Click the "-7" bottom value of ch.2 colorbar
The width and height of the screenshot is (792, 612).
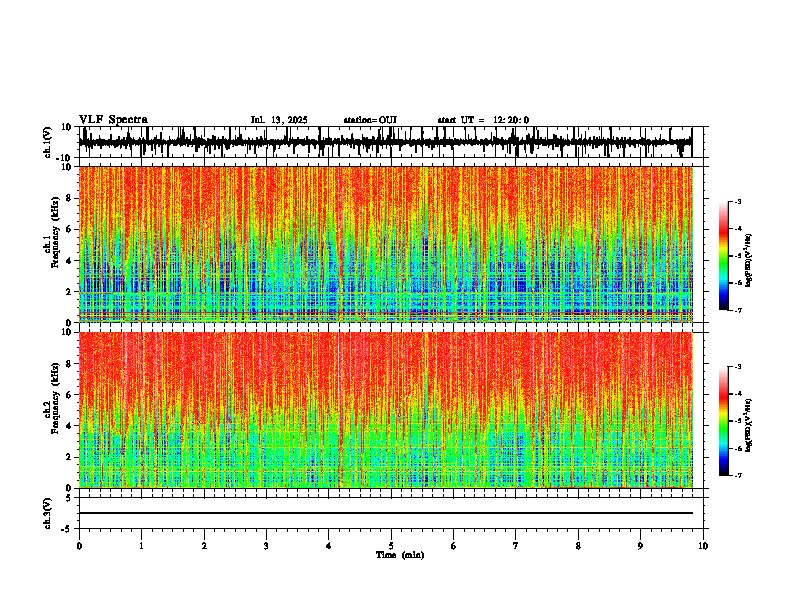click(x=737, y=476)
